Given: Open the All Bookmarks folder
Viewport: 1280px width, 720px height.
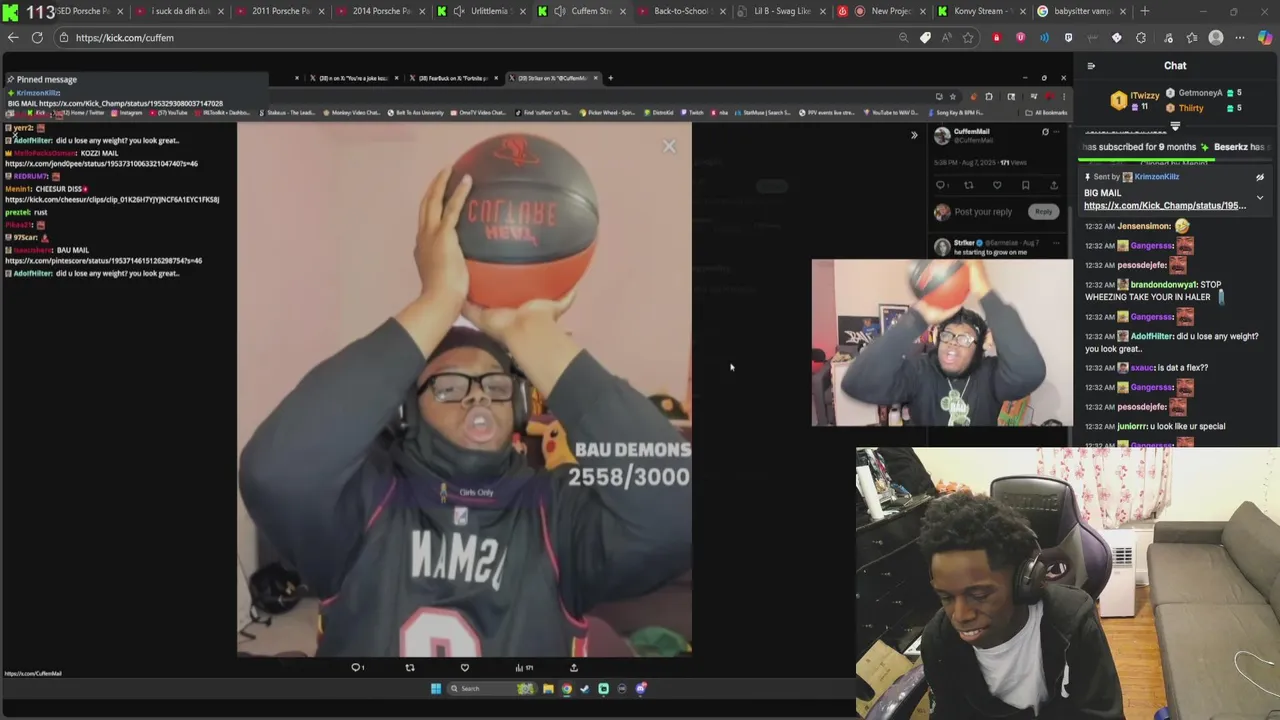Looking at the screenshot, I should (x=1046, y=113).
